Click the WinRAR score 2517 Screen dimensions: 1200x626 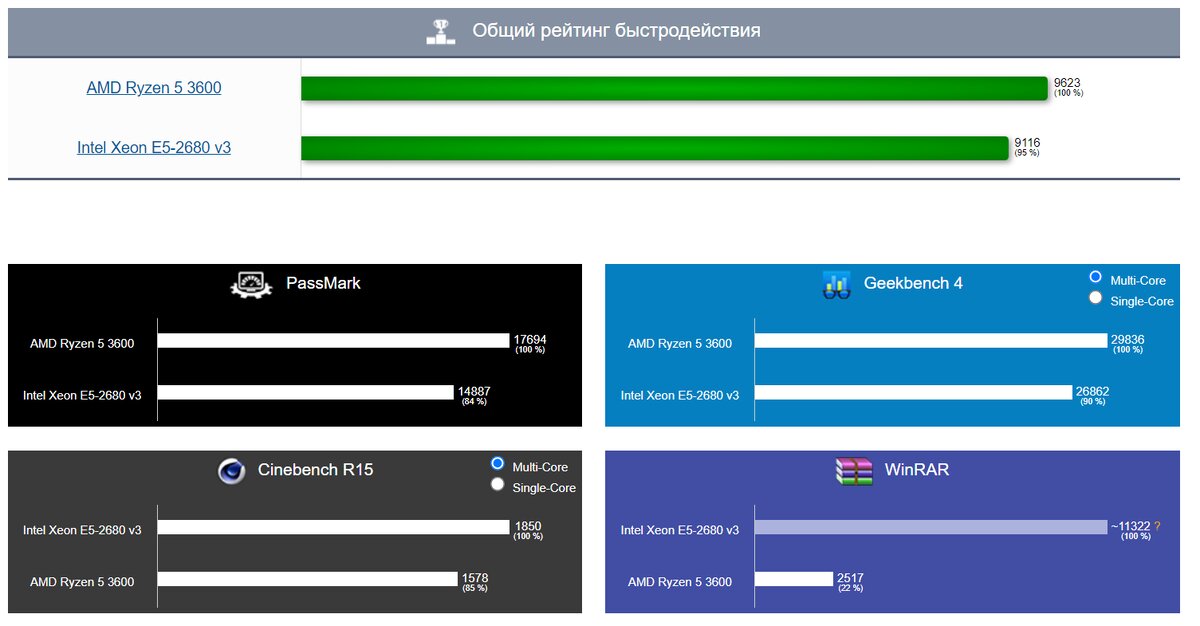coord(850,578)
